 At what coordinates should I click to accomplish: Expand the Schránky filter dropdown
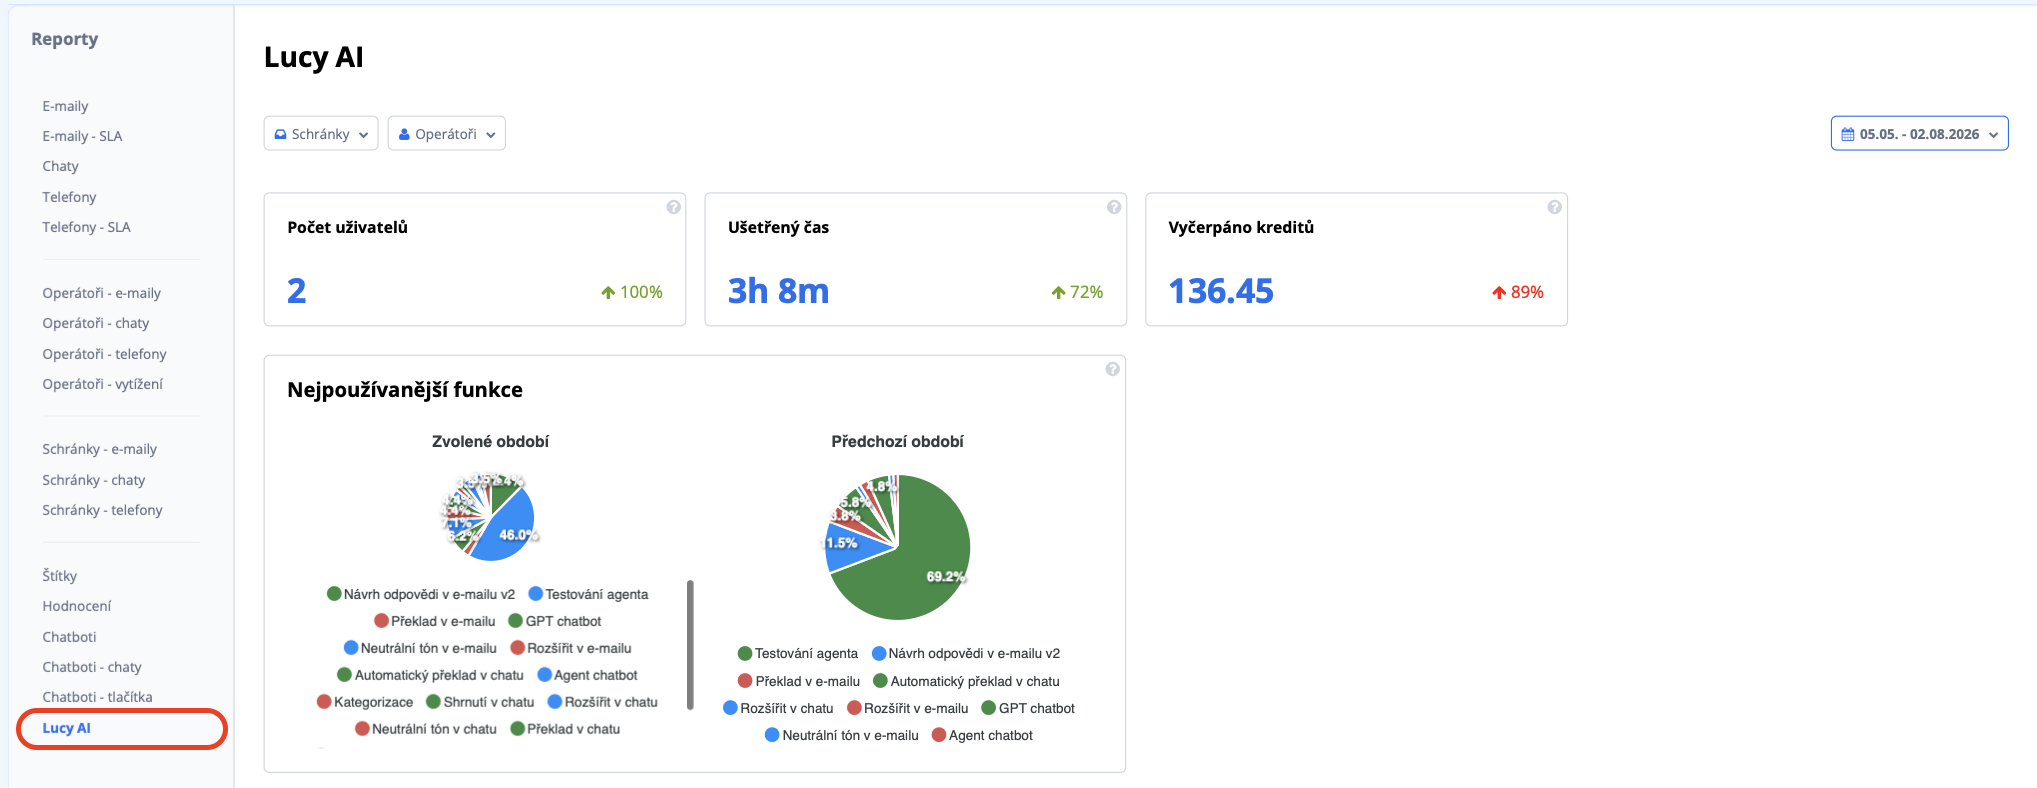(321, 134)
